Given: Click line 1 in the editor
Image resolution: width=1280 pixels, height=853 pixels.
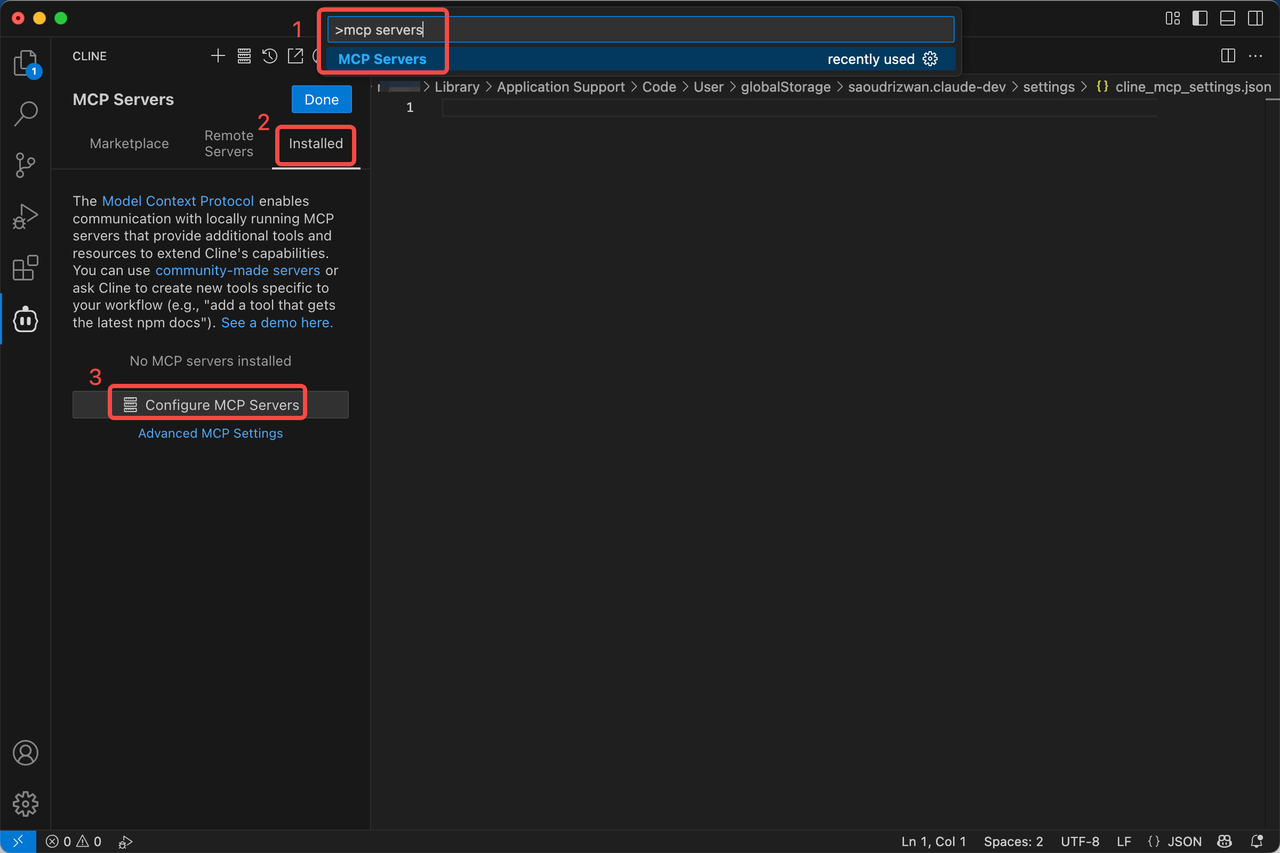Looking at the screenshot, I should click(800, 107).
